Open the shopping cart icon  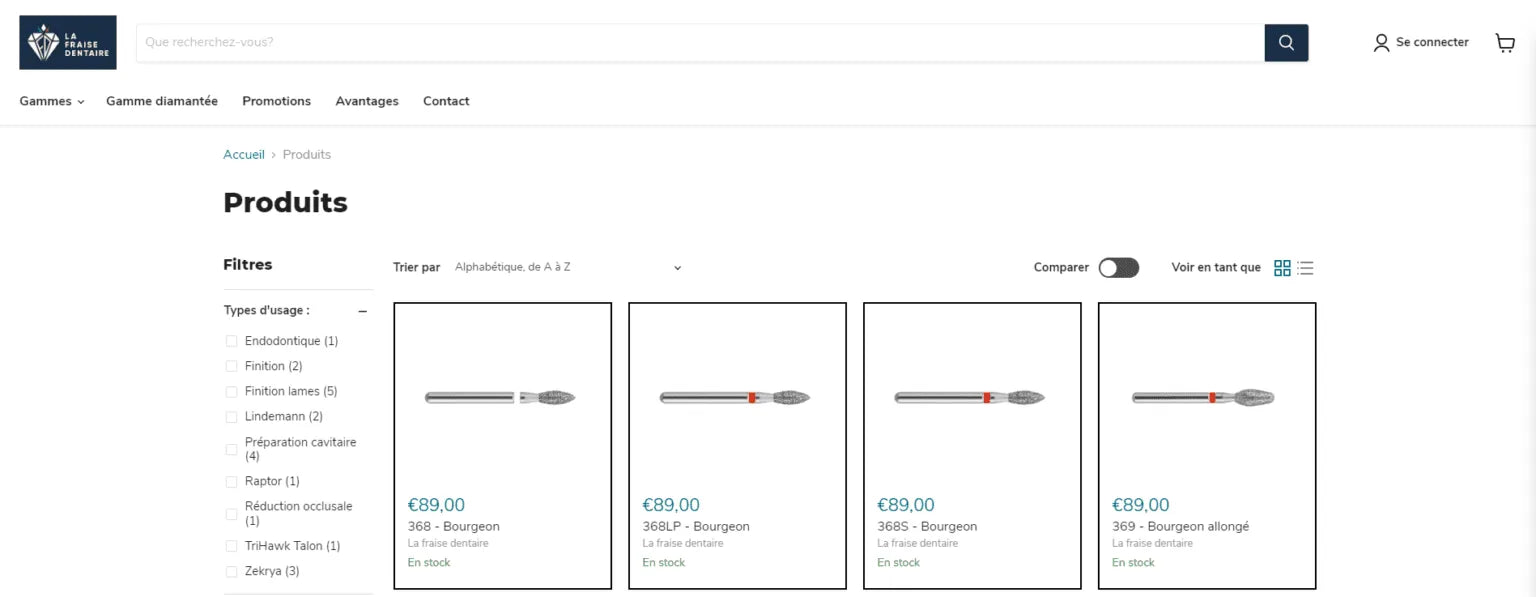click(1504, 42)
